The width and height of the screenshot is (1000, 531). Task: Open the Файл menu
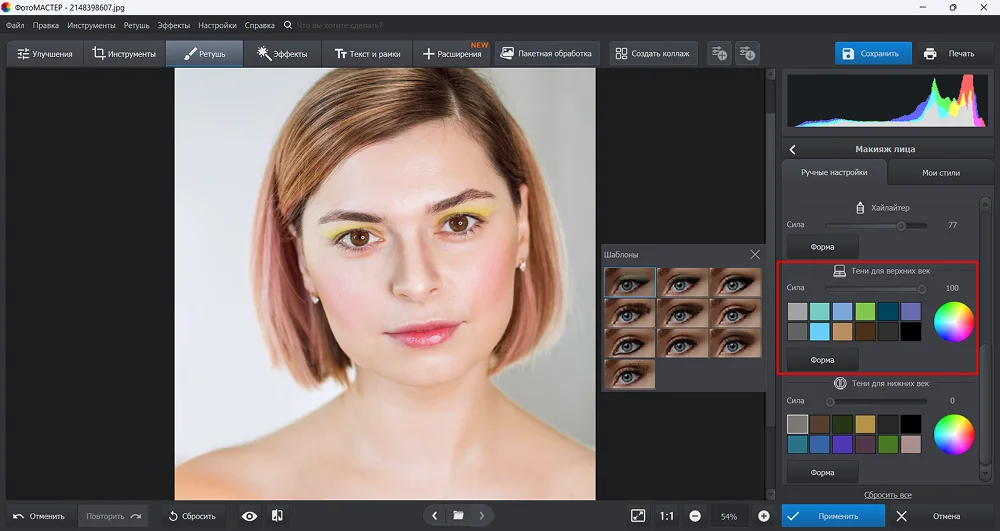(15, 25)
